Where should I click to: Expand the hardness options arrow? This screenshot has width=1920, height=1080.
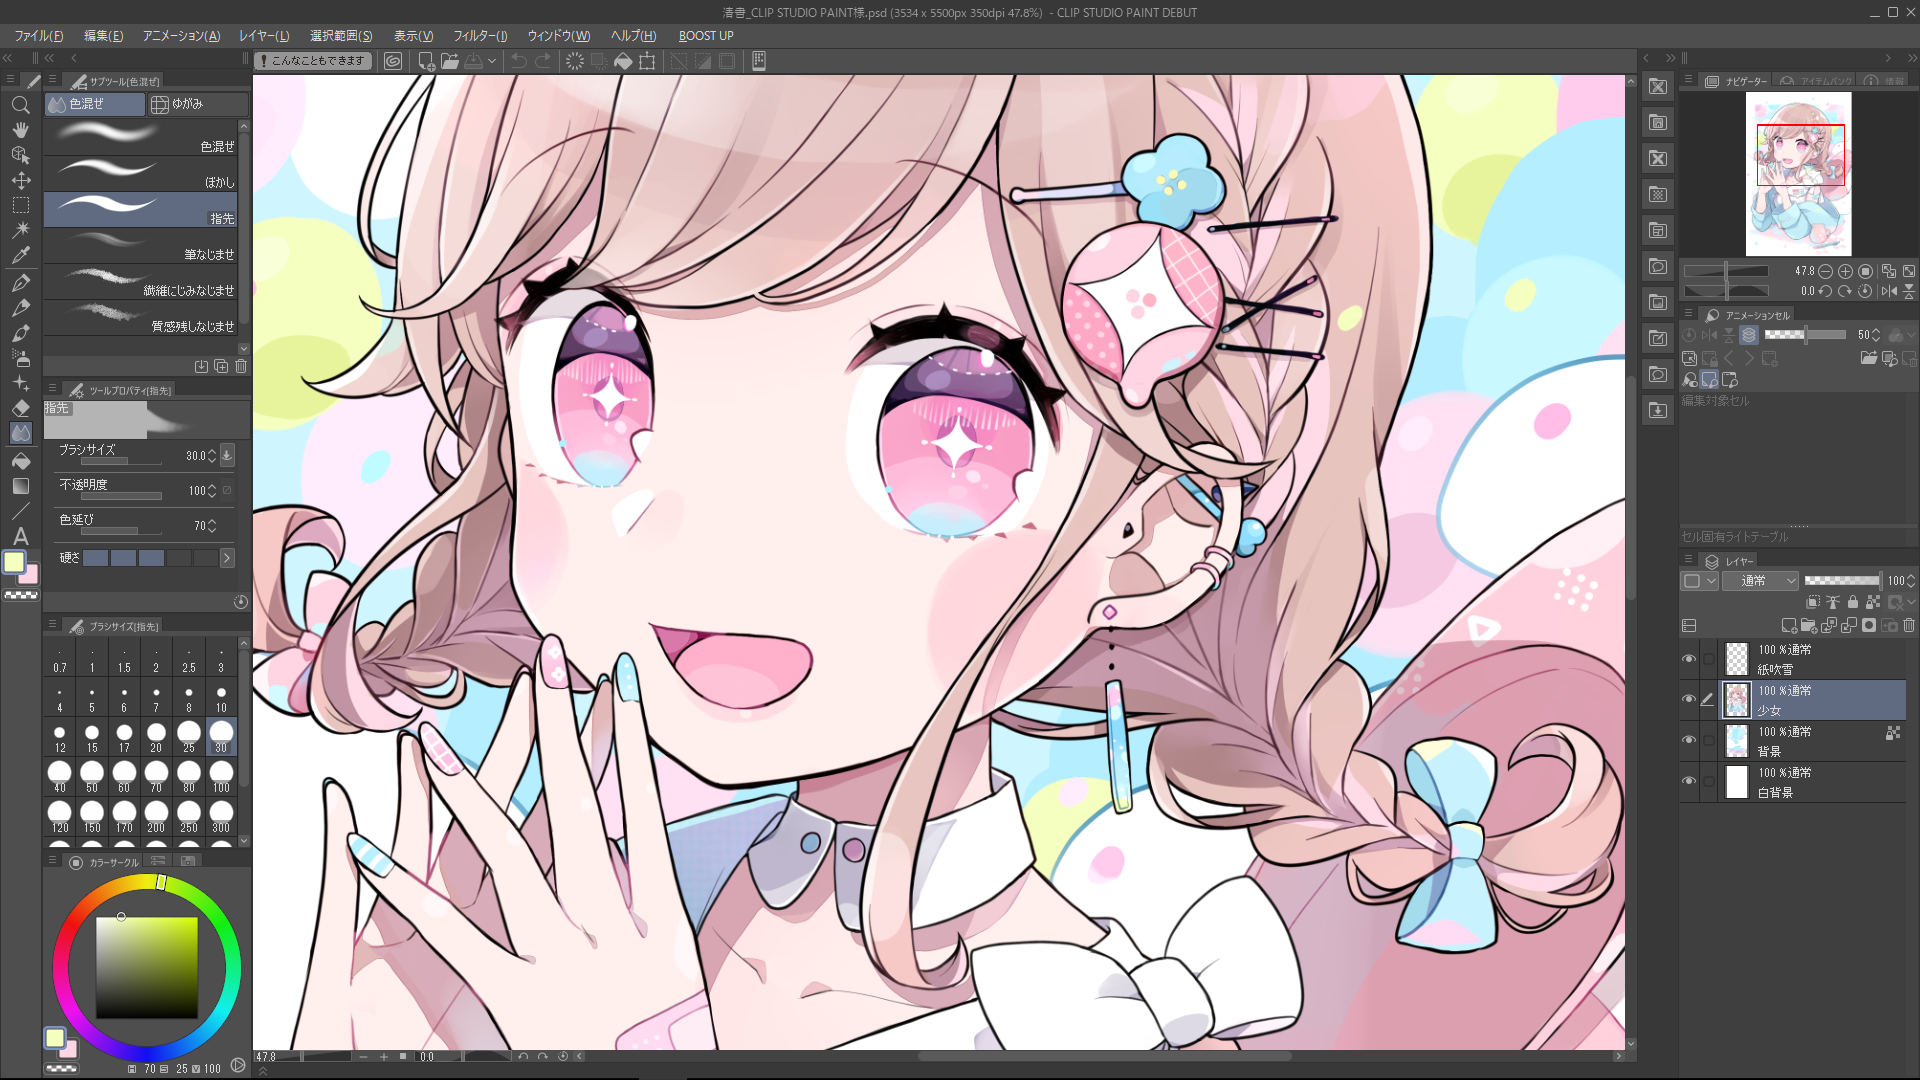pyautogui.click(x=227, y=558)
